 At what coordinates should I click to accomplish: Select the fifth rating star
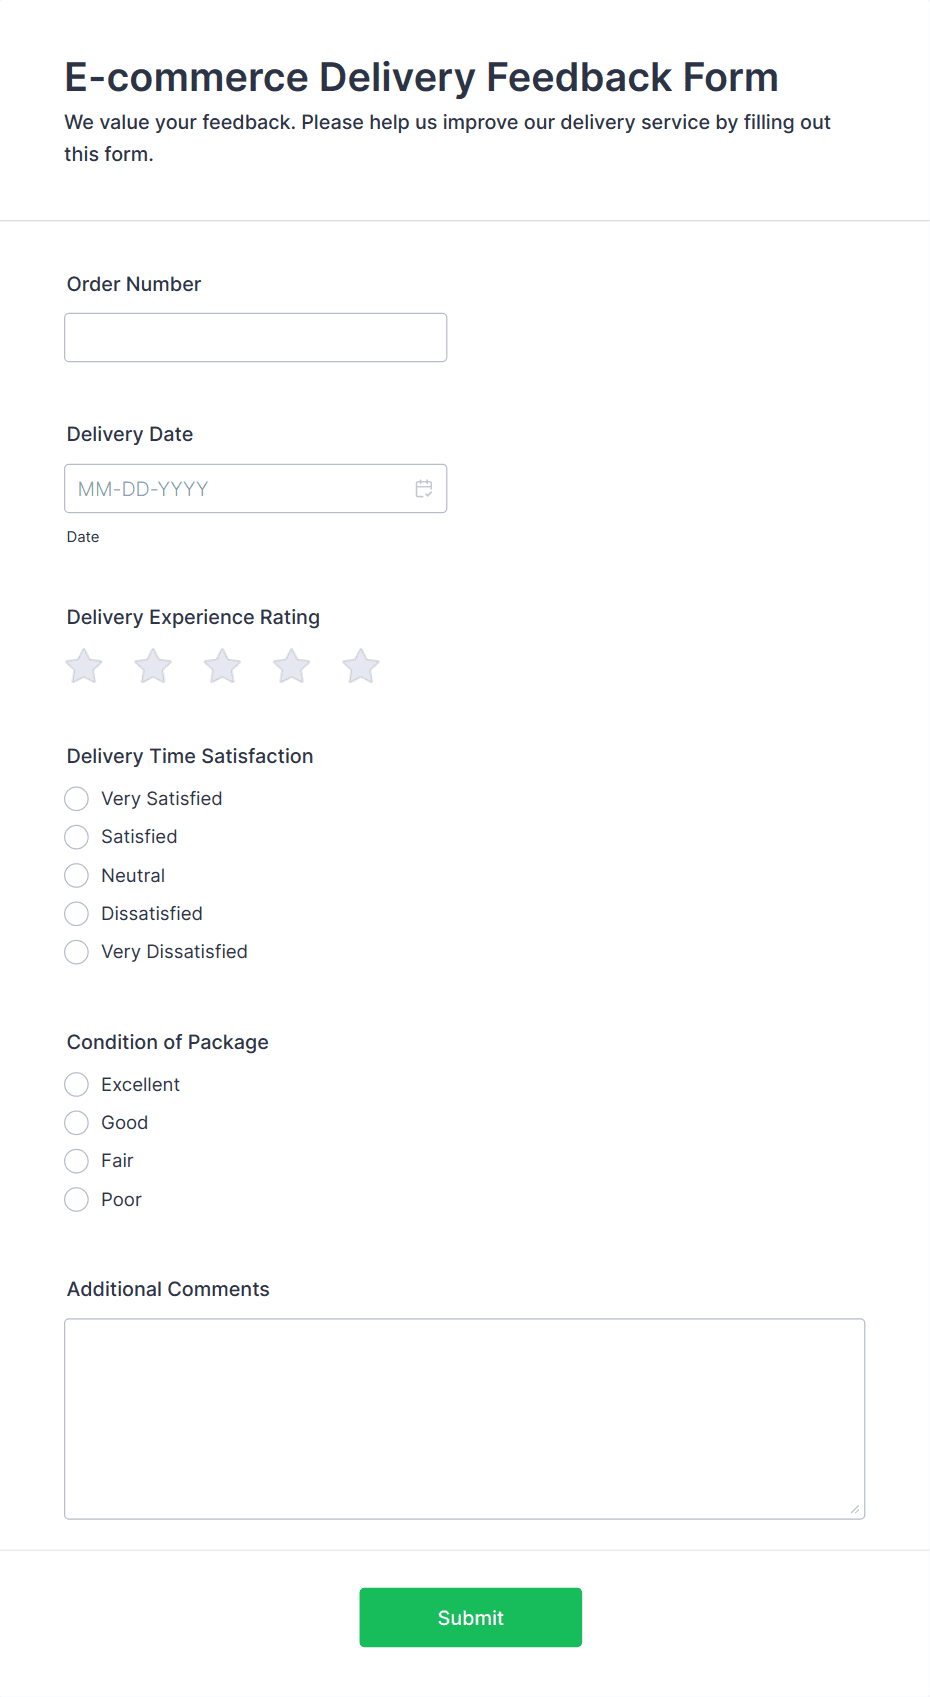(x=361, y=666)
